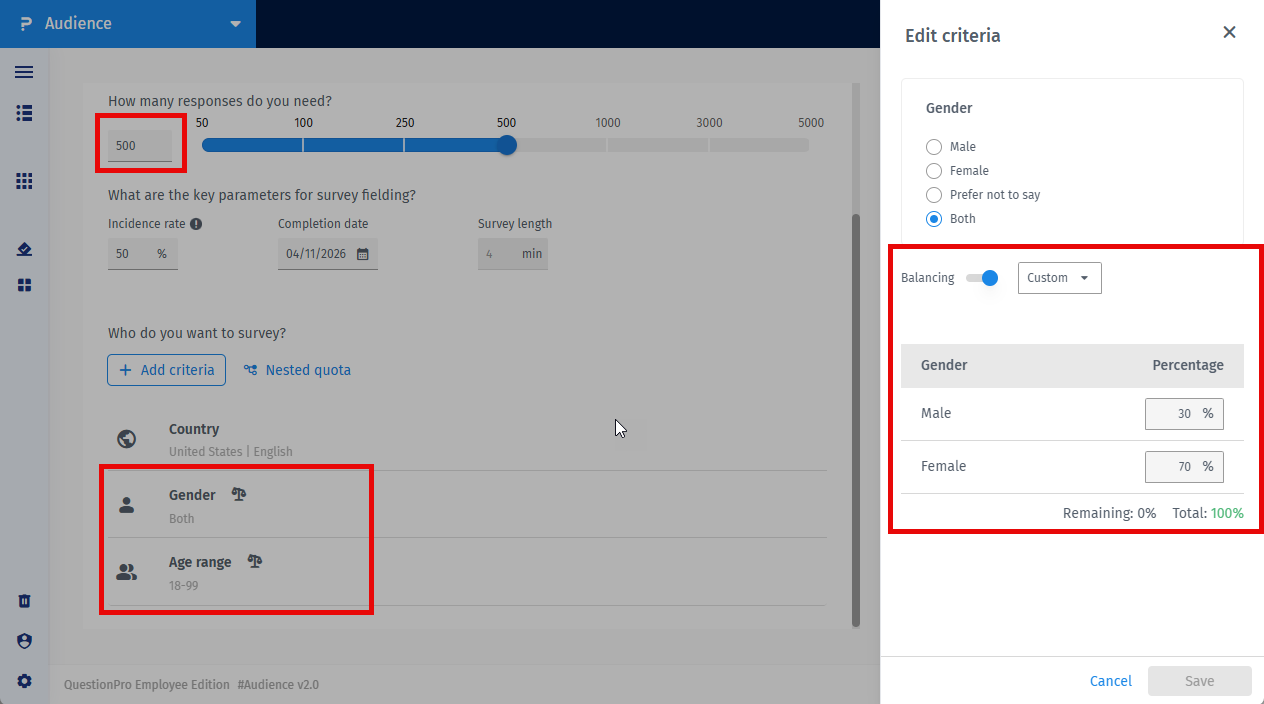Select the Female radio button

934,171
